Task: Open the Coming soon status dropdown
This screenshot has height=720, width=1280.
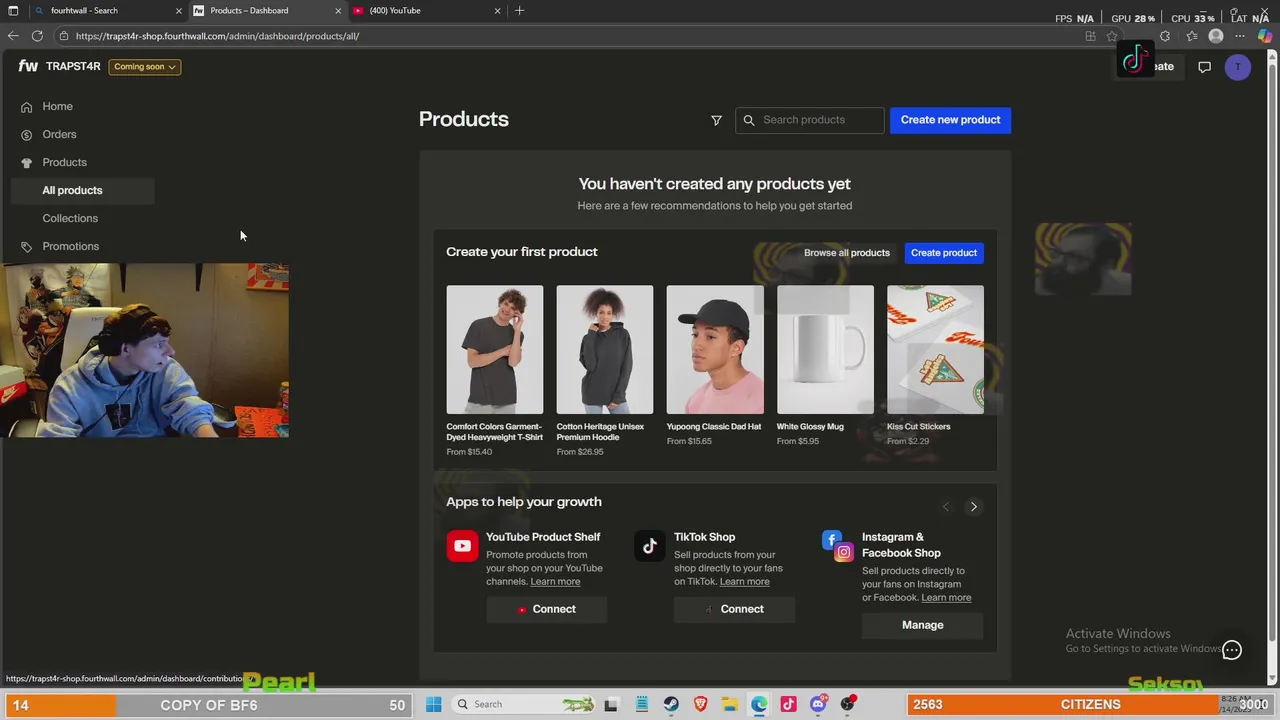Action: pyautogui.click(x=145, y=67)
